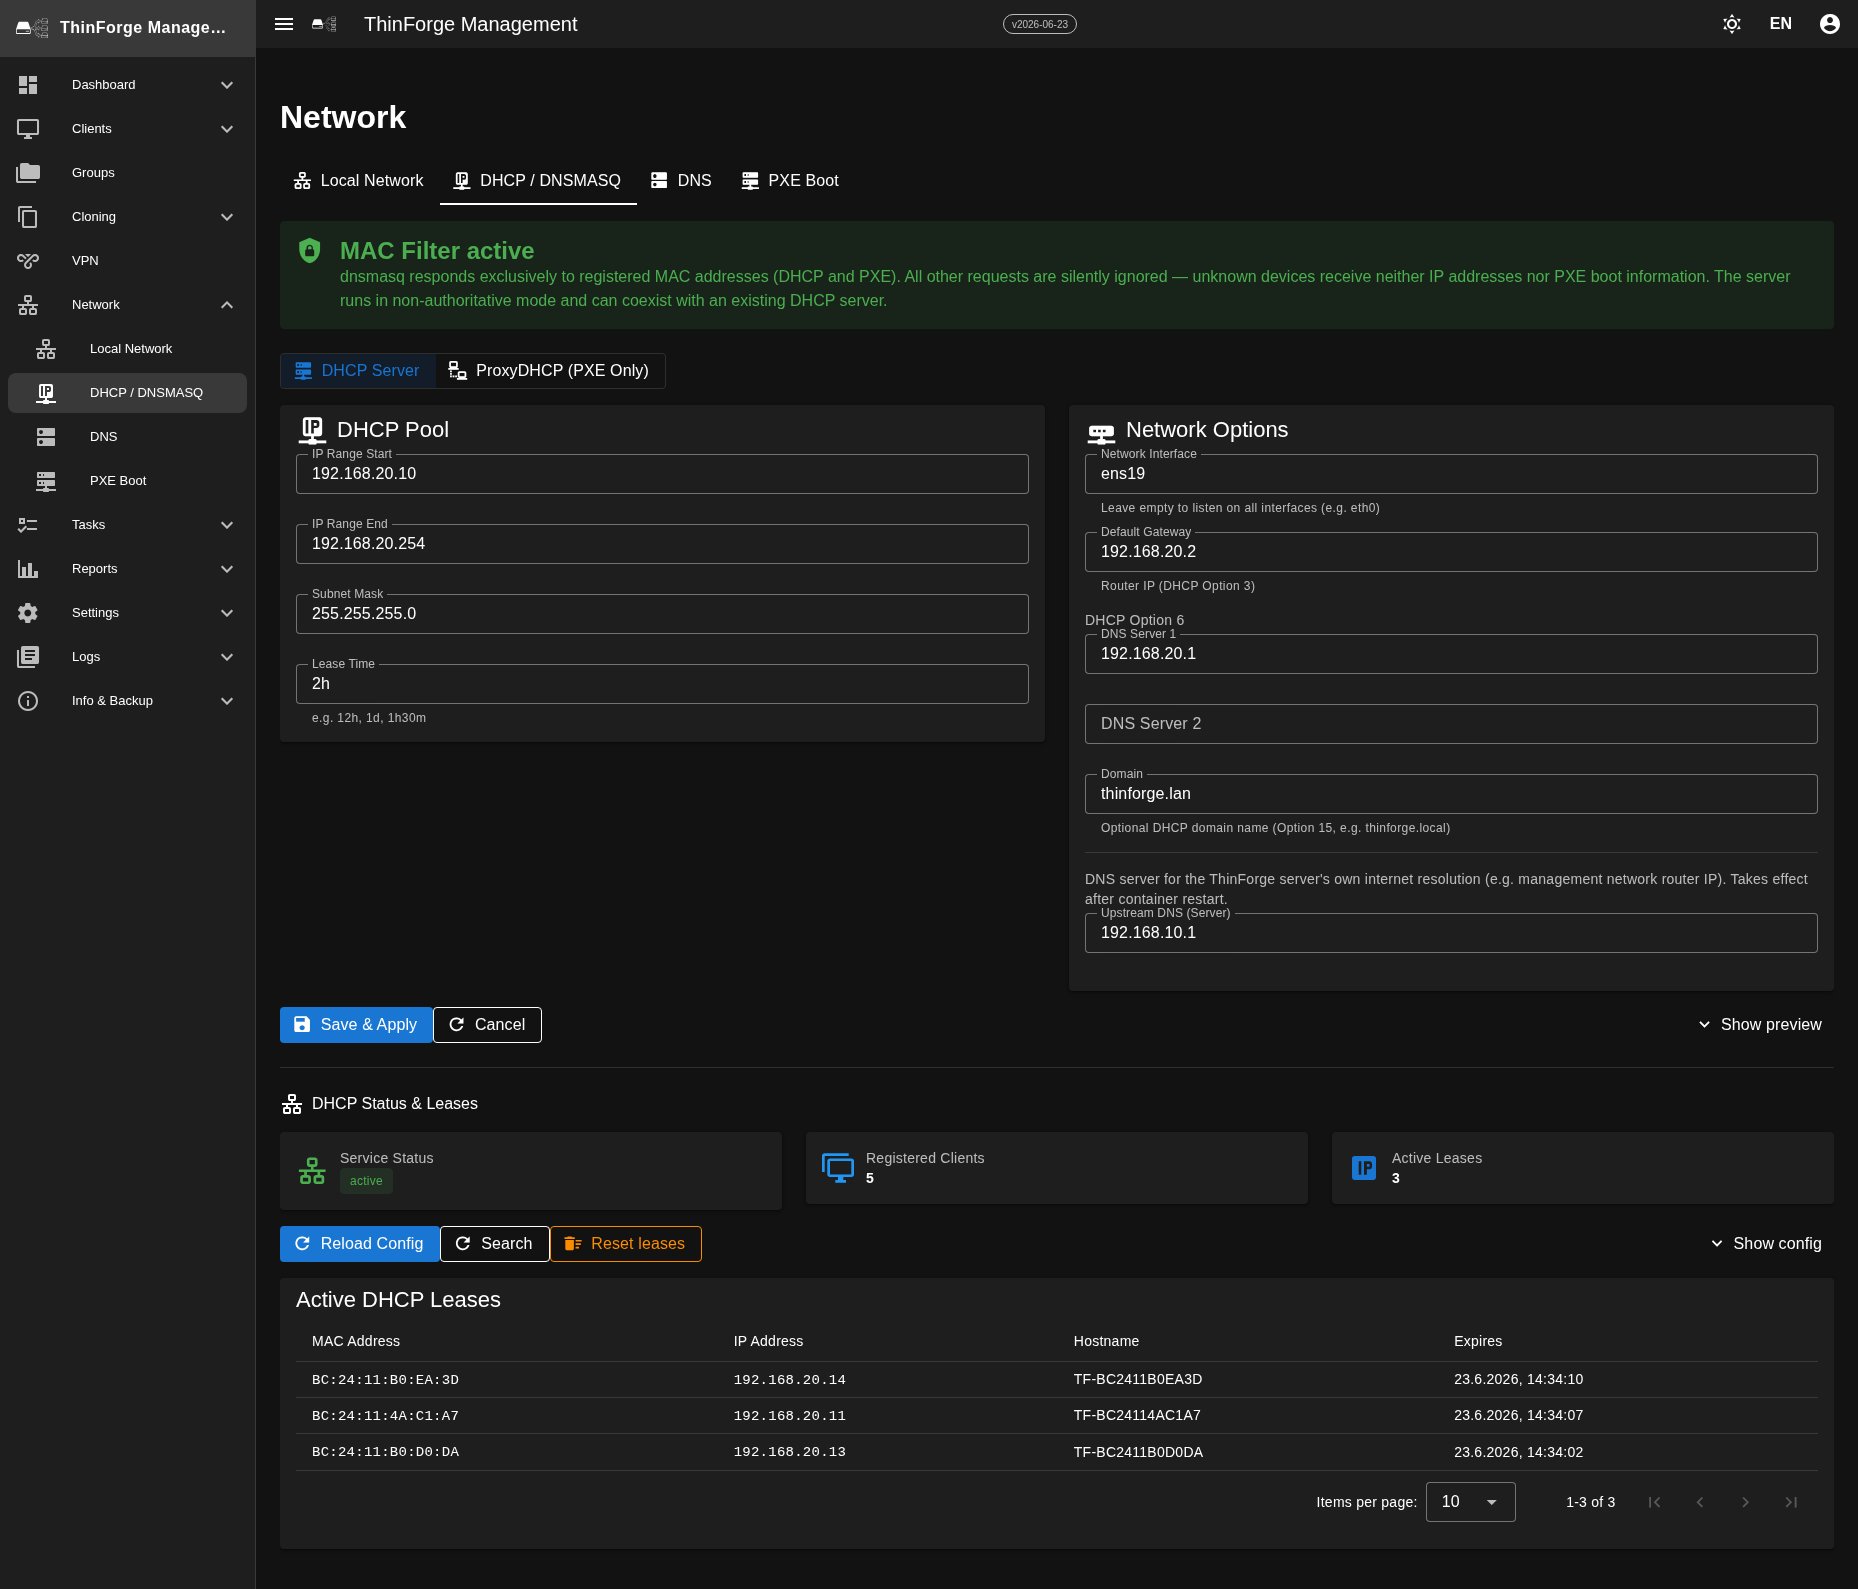Click the DHCP Status & Leases header icon

coord(292,1104)
